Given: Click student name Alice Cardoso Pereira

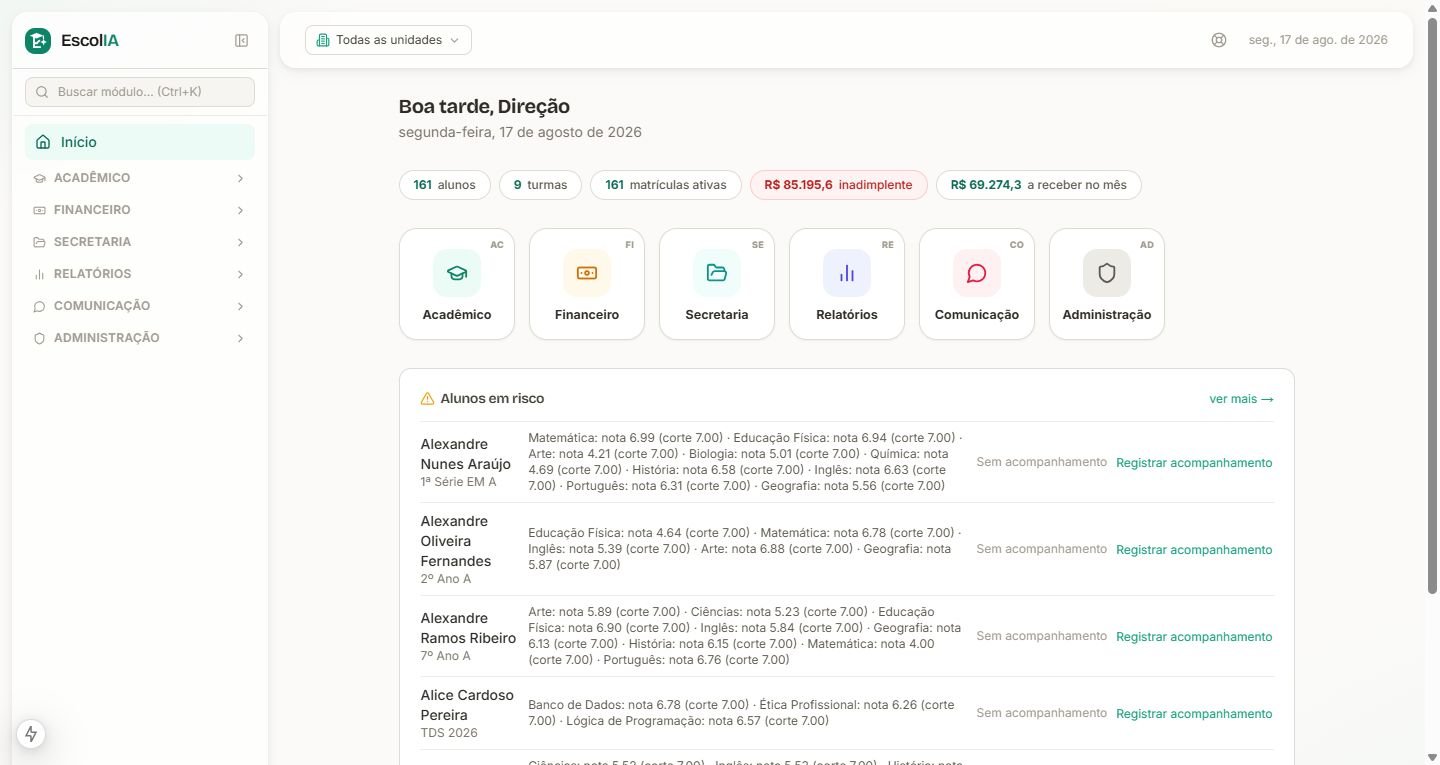Looking at the screenshot, I should 467,705.
